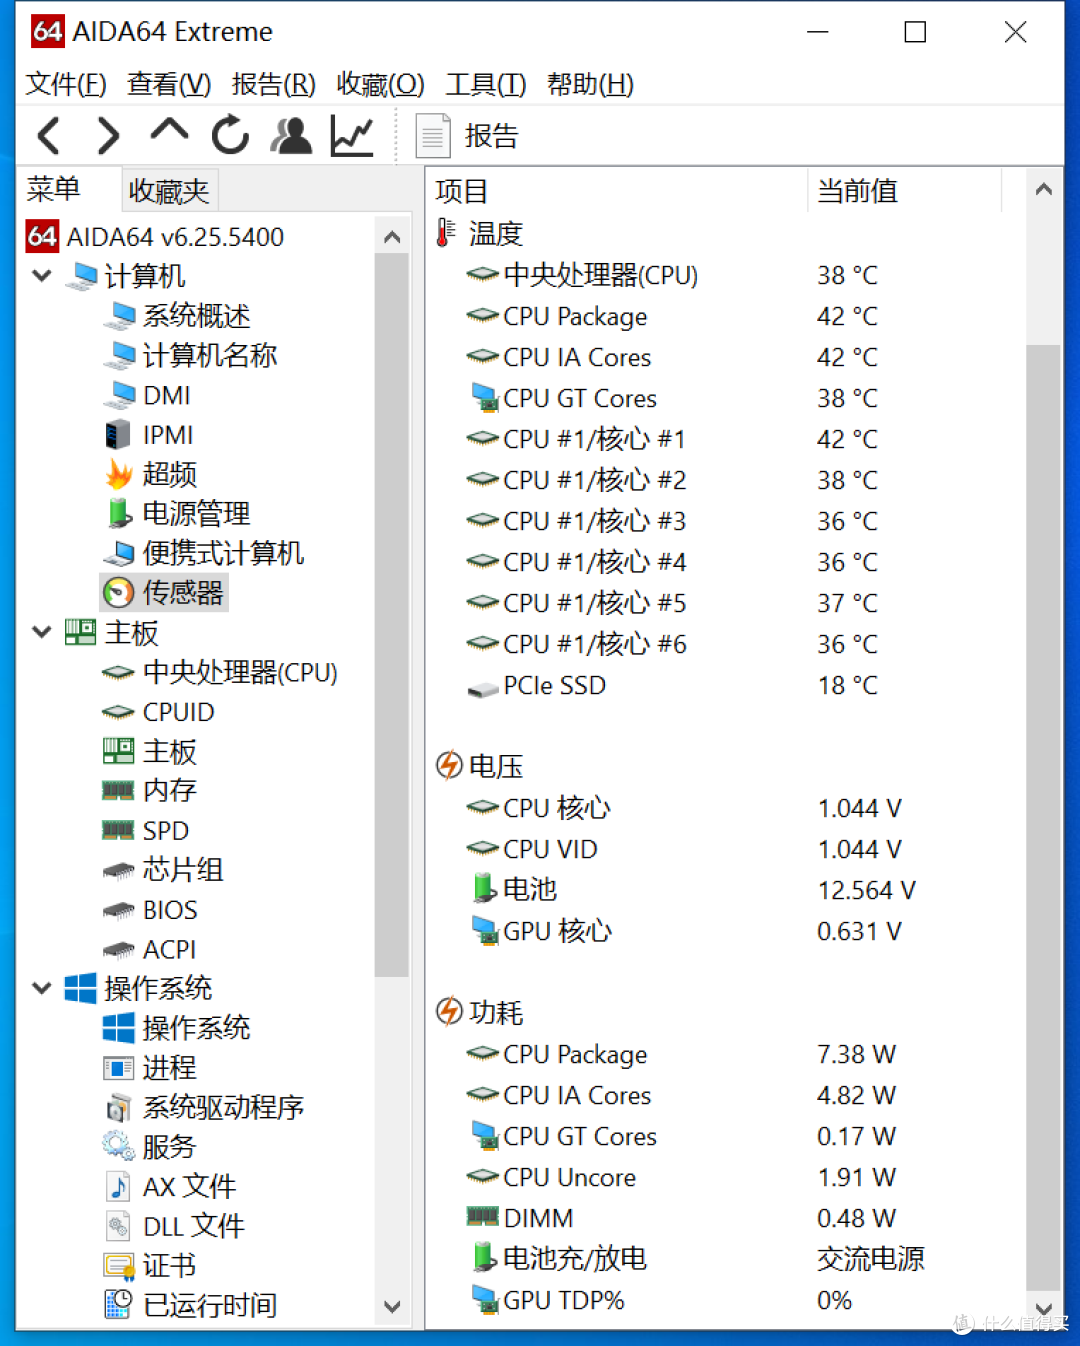
Task: Click the 证书 certificate icon
Action: click(x=119, y=1266)
